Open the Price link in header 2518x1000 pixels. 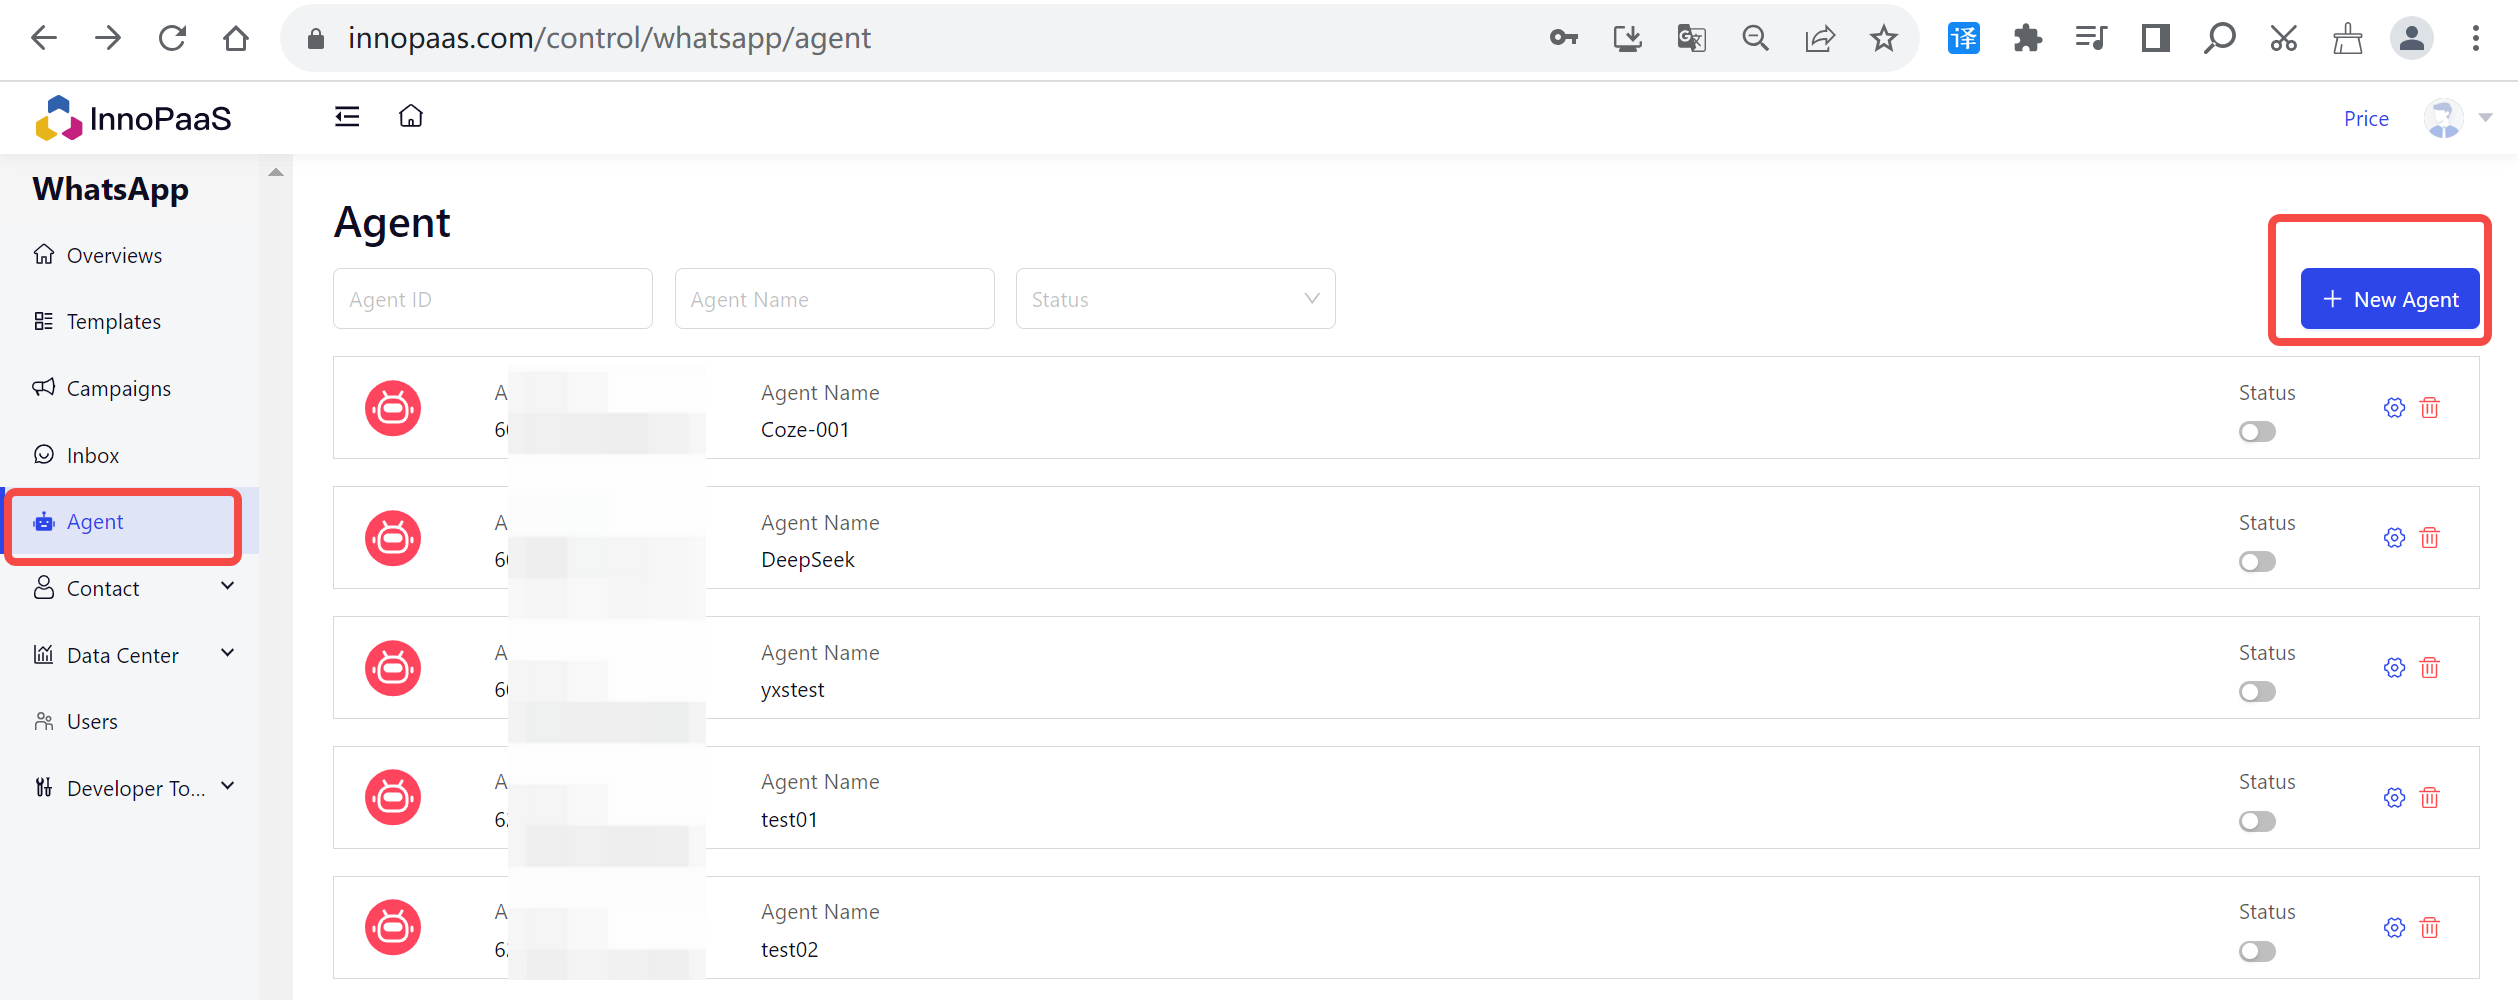pos(2365,119)
